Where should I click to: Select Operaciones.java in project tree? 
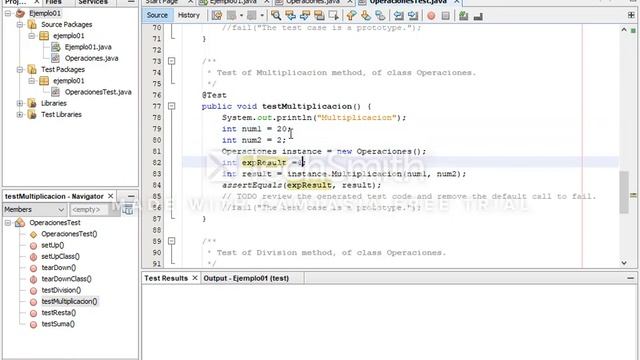(91, 58)
